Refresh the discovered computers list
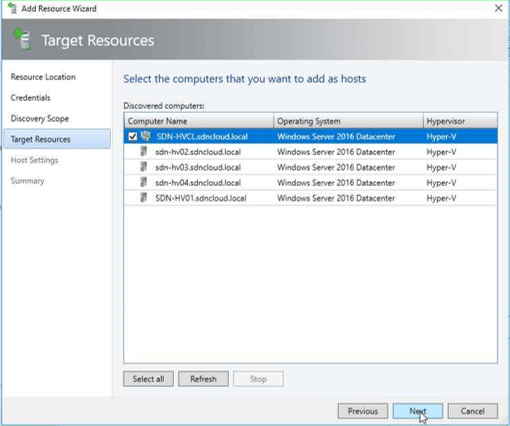This screenshot has height=426, width=510. click(203, 379)
